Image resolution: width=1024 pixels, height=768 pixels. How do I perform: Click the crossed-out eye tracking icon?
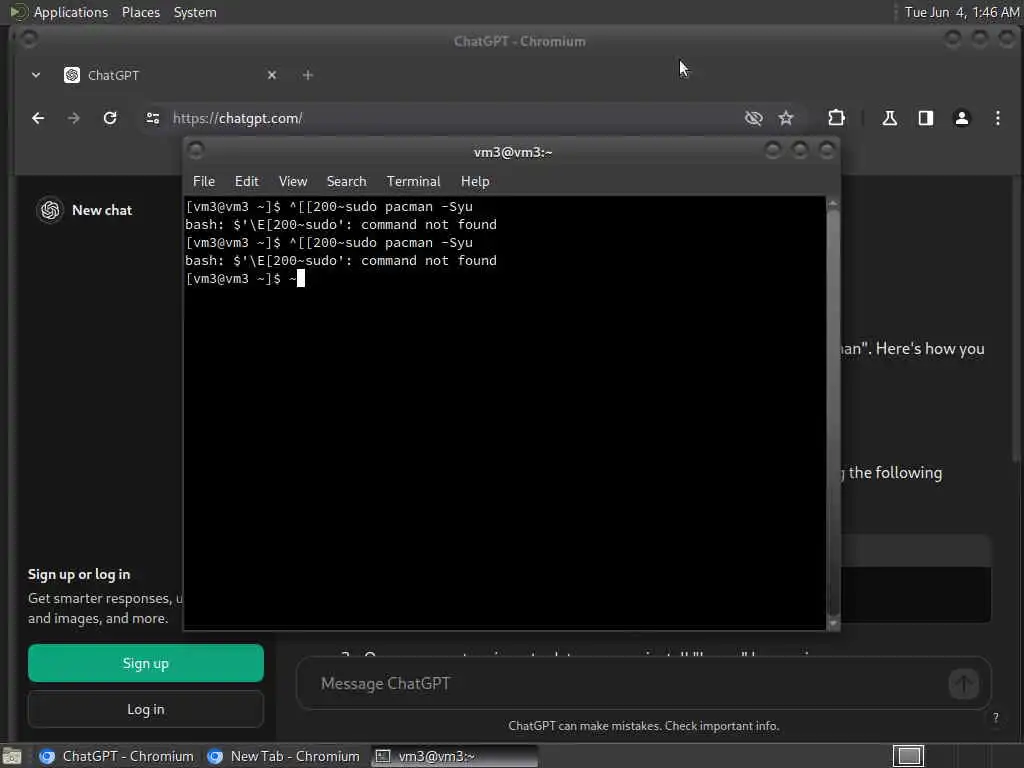point(754,118)
